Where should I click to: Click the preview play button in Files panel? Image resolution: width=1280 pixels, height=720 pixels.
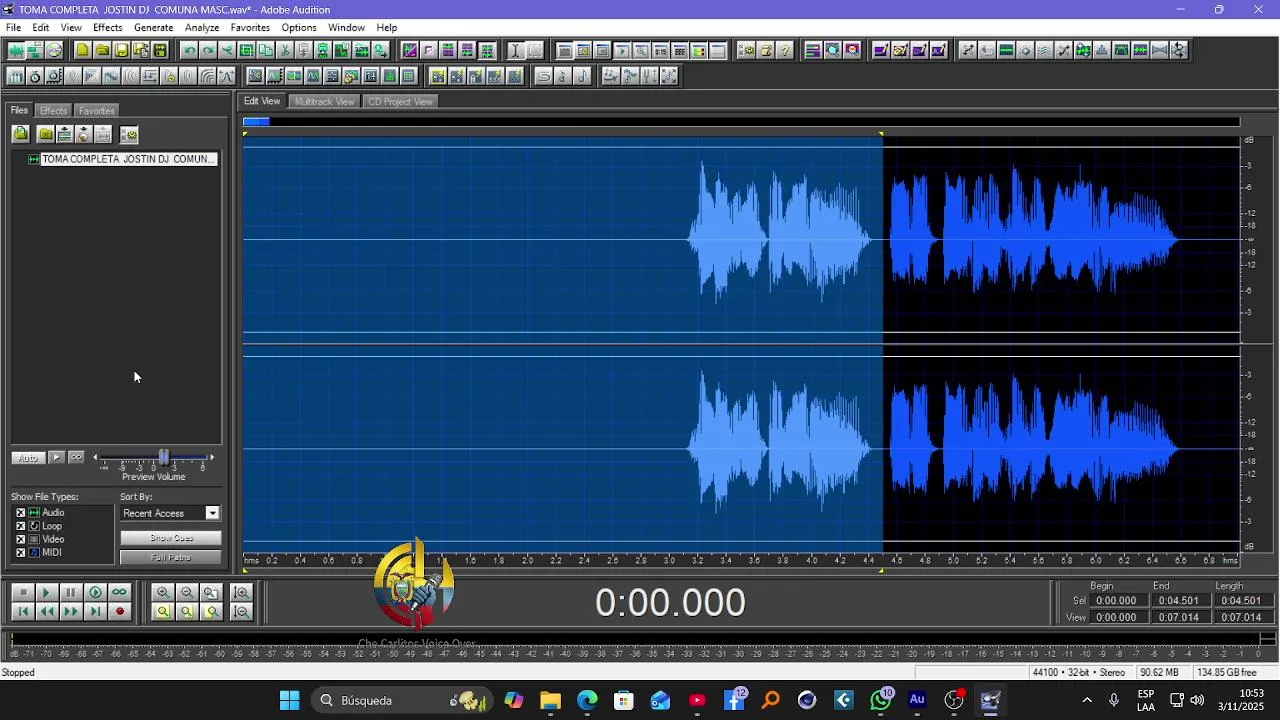(56, 457)
